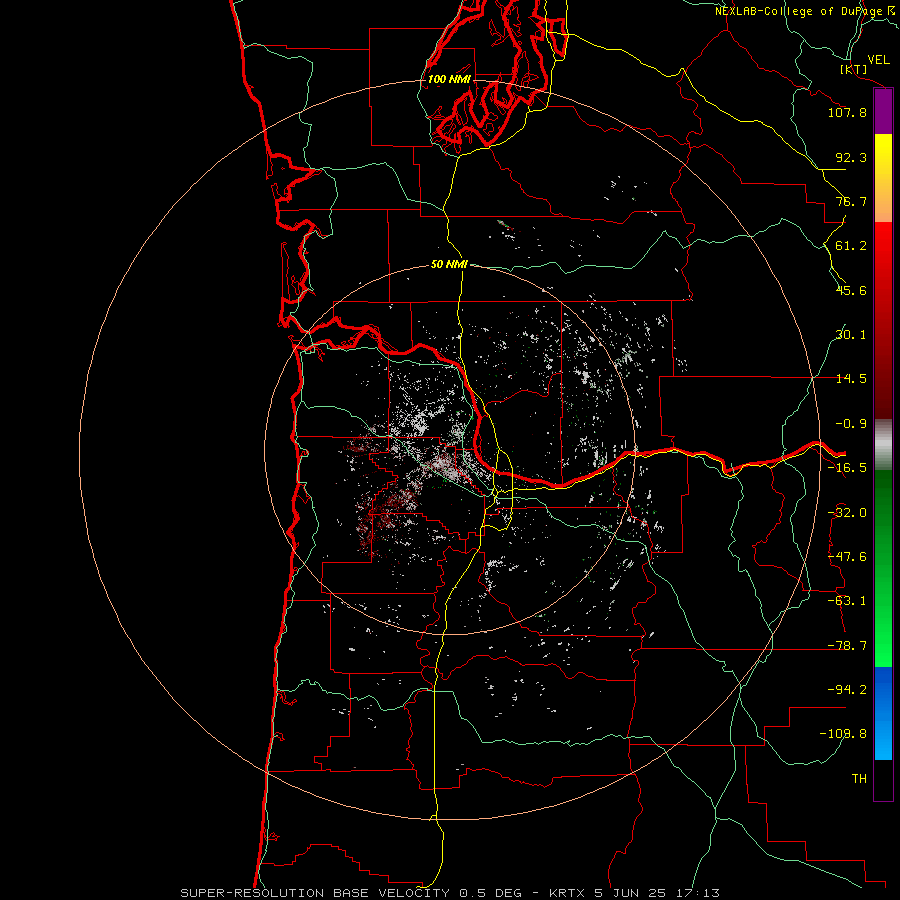Select the -0.9 scale label
This screenshot has height=900, width=900.
[x=851, y=424]
